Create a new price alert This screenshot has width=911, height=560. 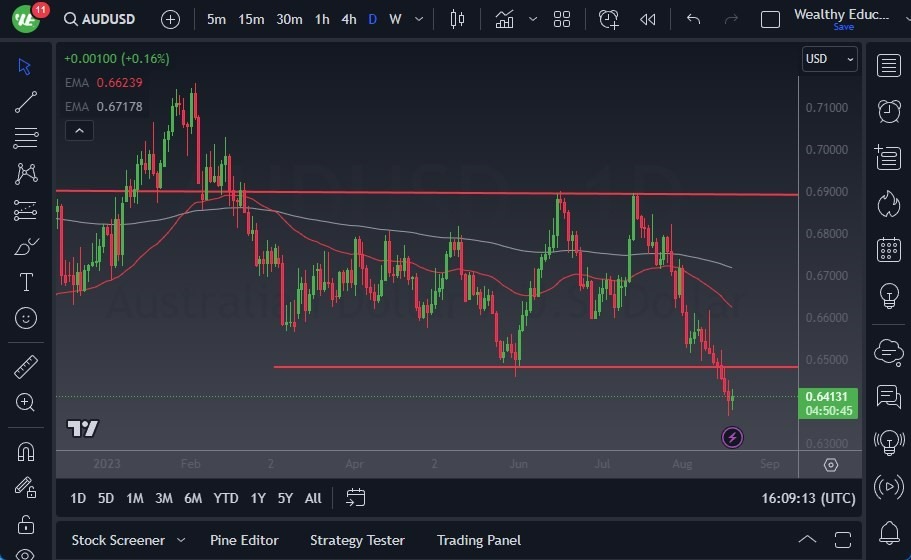608,19
